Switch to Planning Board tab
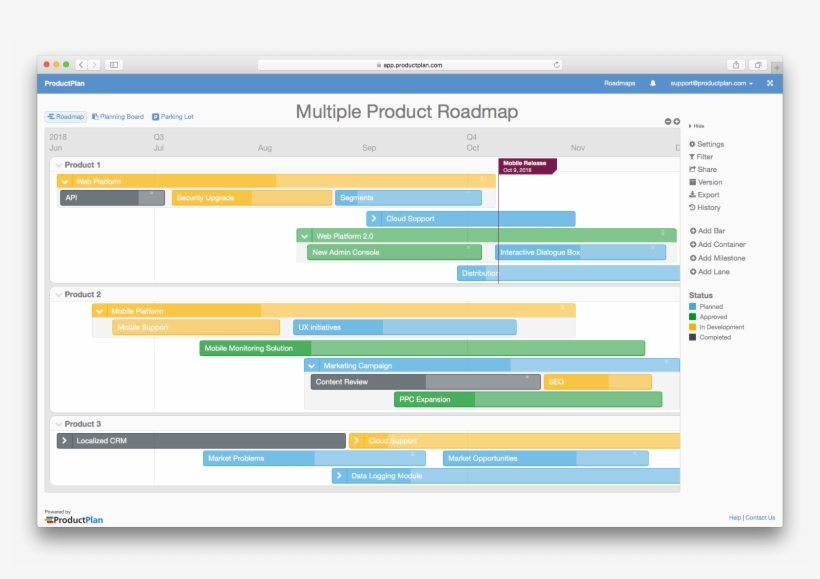Viewport: 820px width, 579px height. [118, 117]
